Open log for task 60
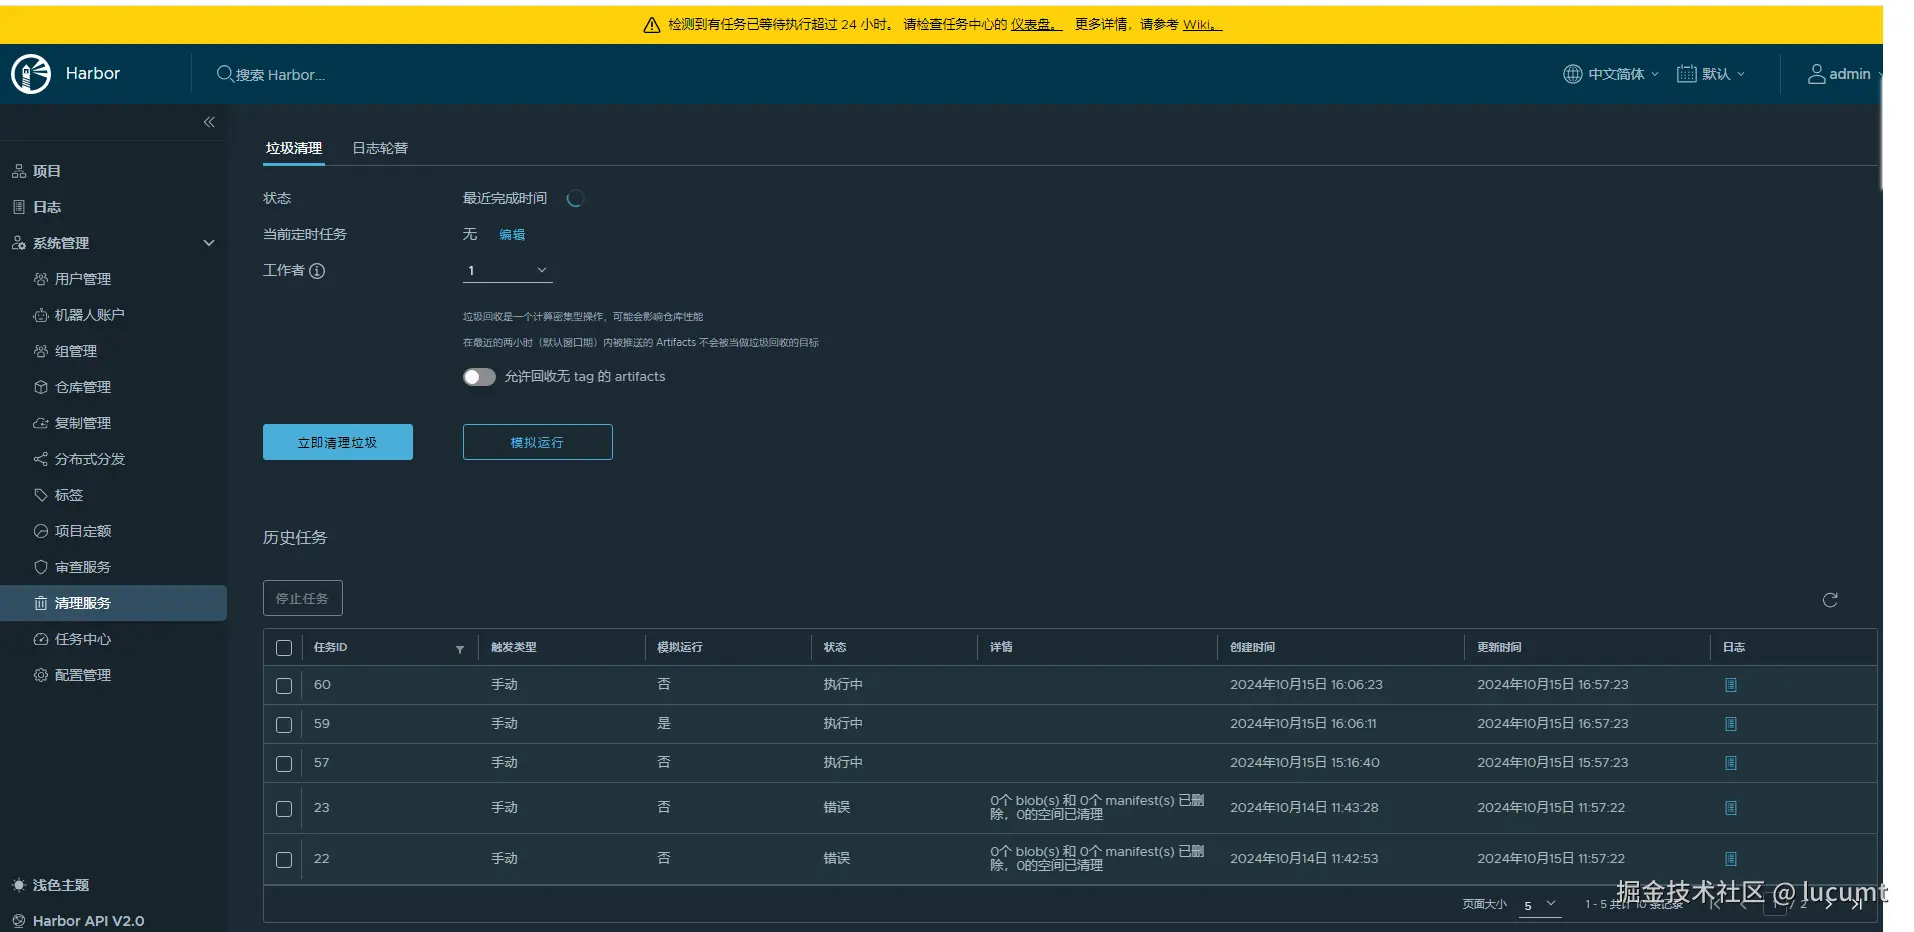1914x932 pixels. 1731,685
